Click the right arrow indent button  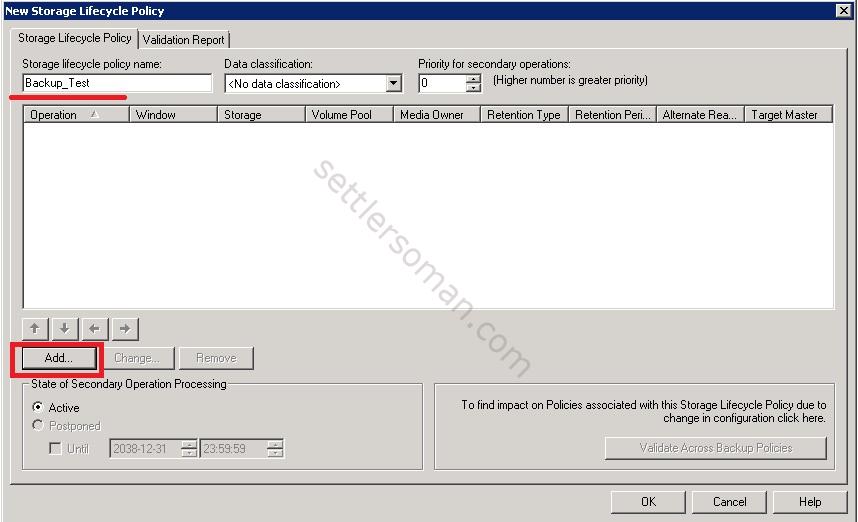125,329
